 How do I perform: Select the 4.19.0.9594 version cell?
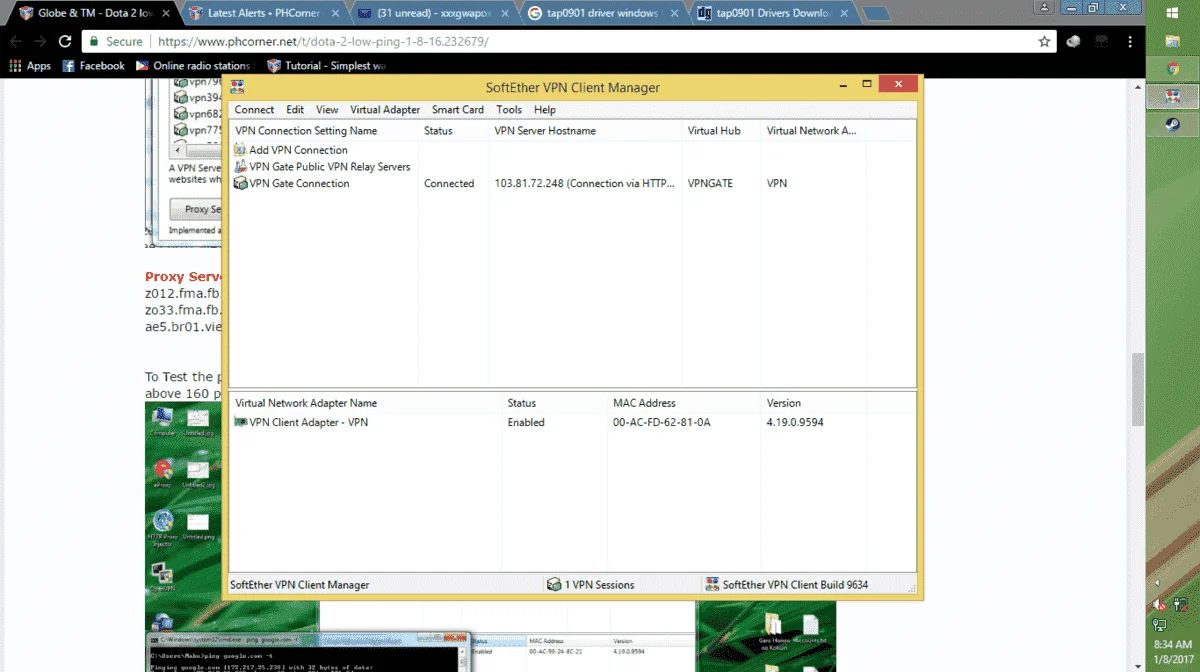coord(795,422)
